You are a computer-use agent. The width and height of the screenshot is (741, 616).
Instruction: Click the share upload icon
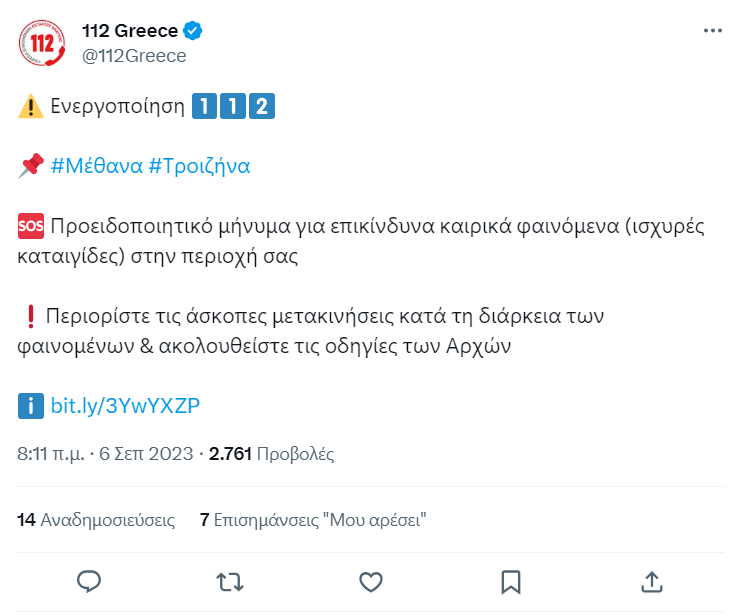pos(651,581)
